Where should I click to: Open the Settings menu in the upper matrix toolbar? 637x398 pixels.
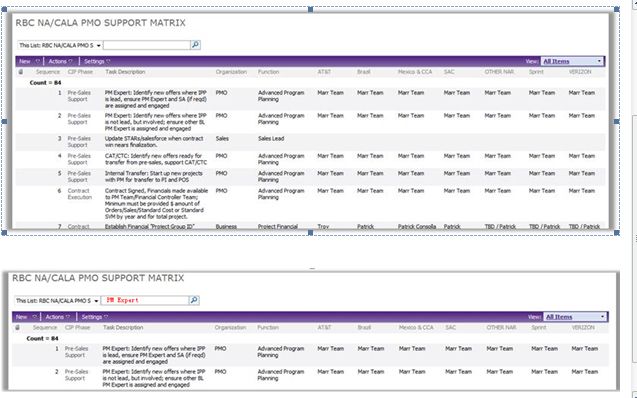pos(97,61)
